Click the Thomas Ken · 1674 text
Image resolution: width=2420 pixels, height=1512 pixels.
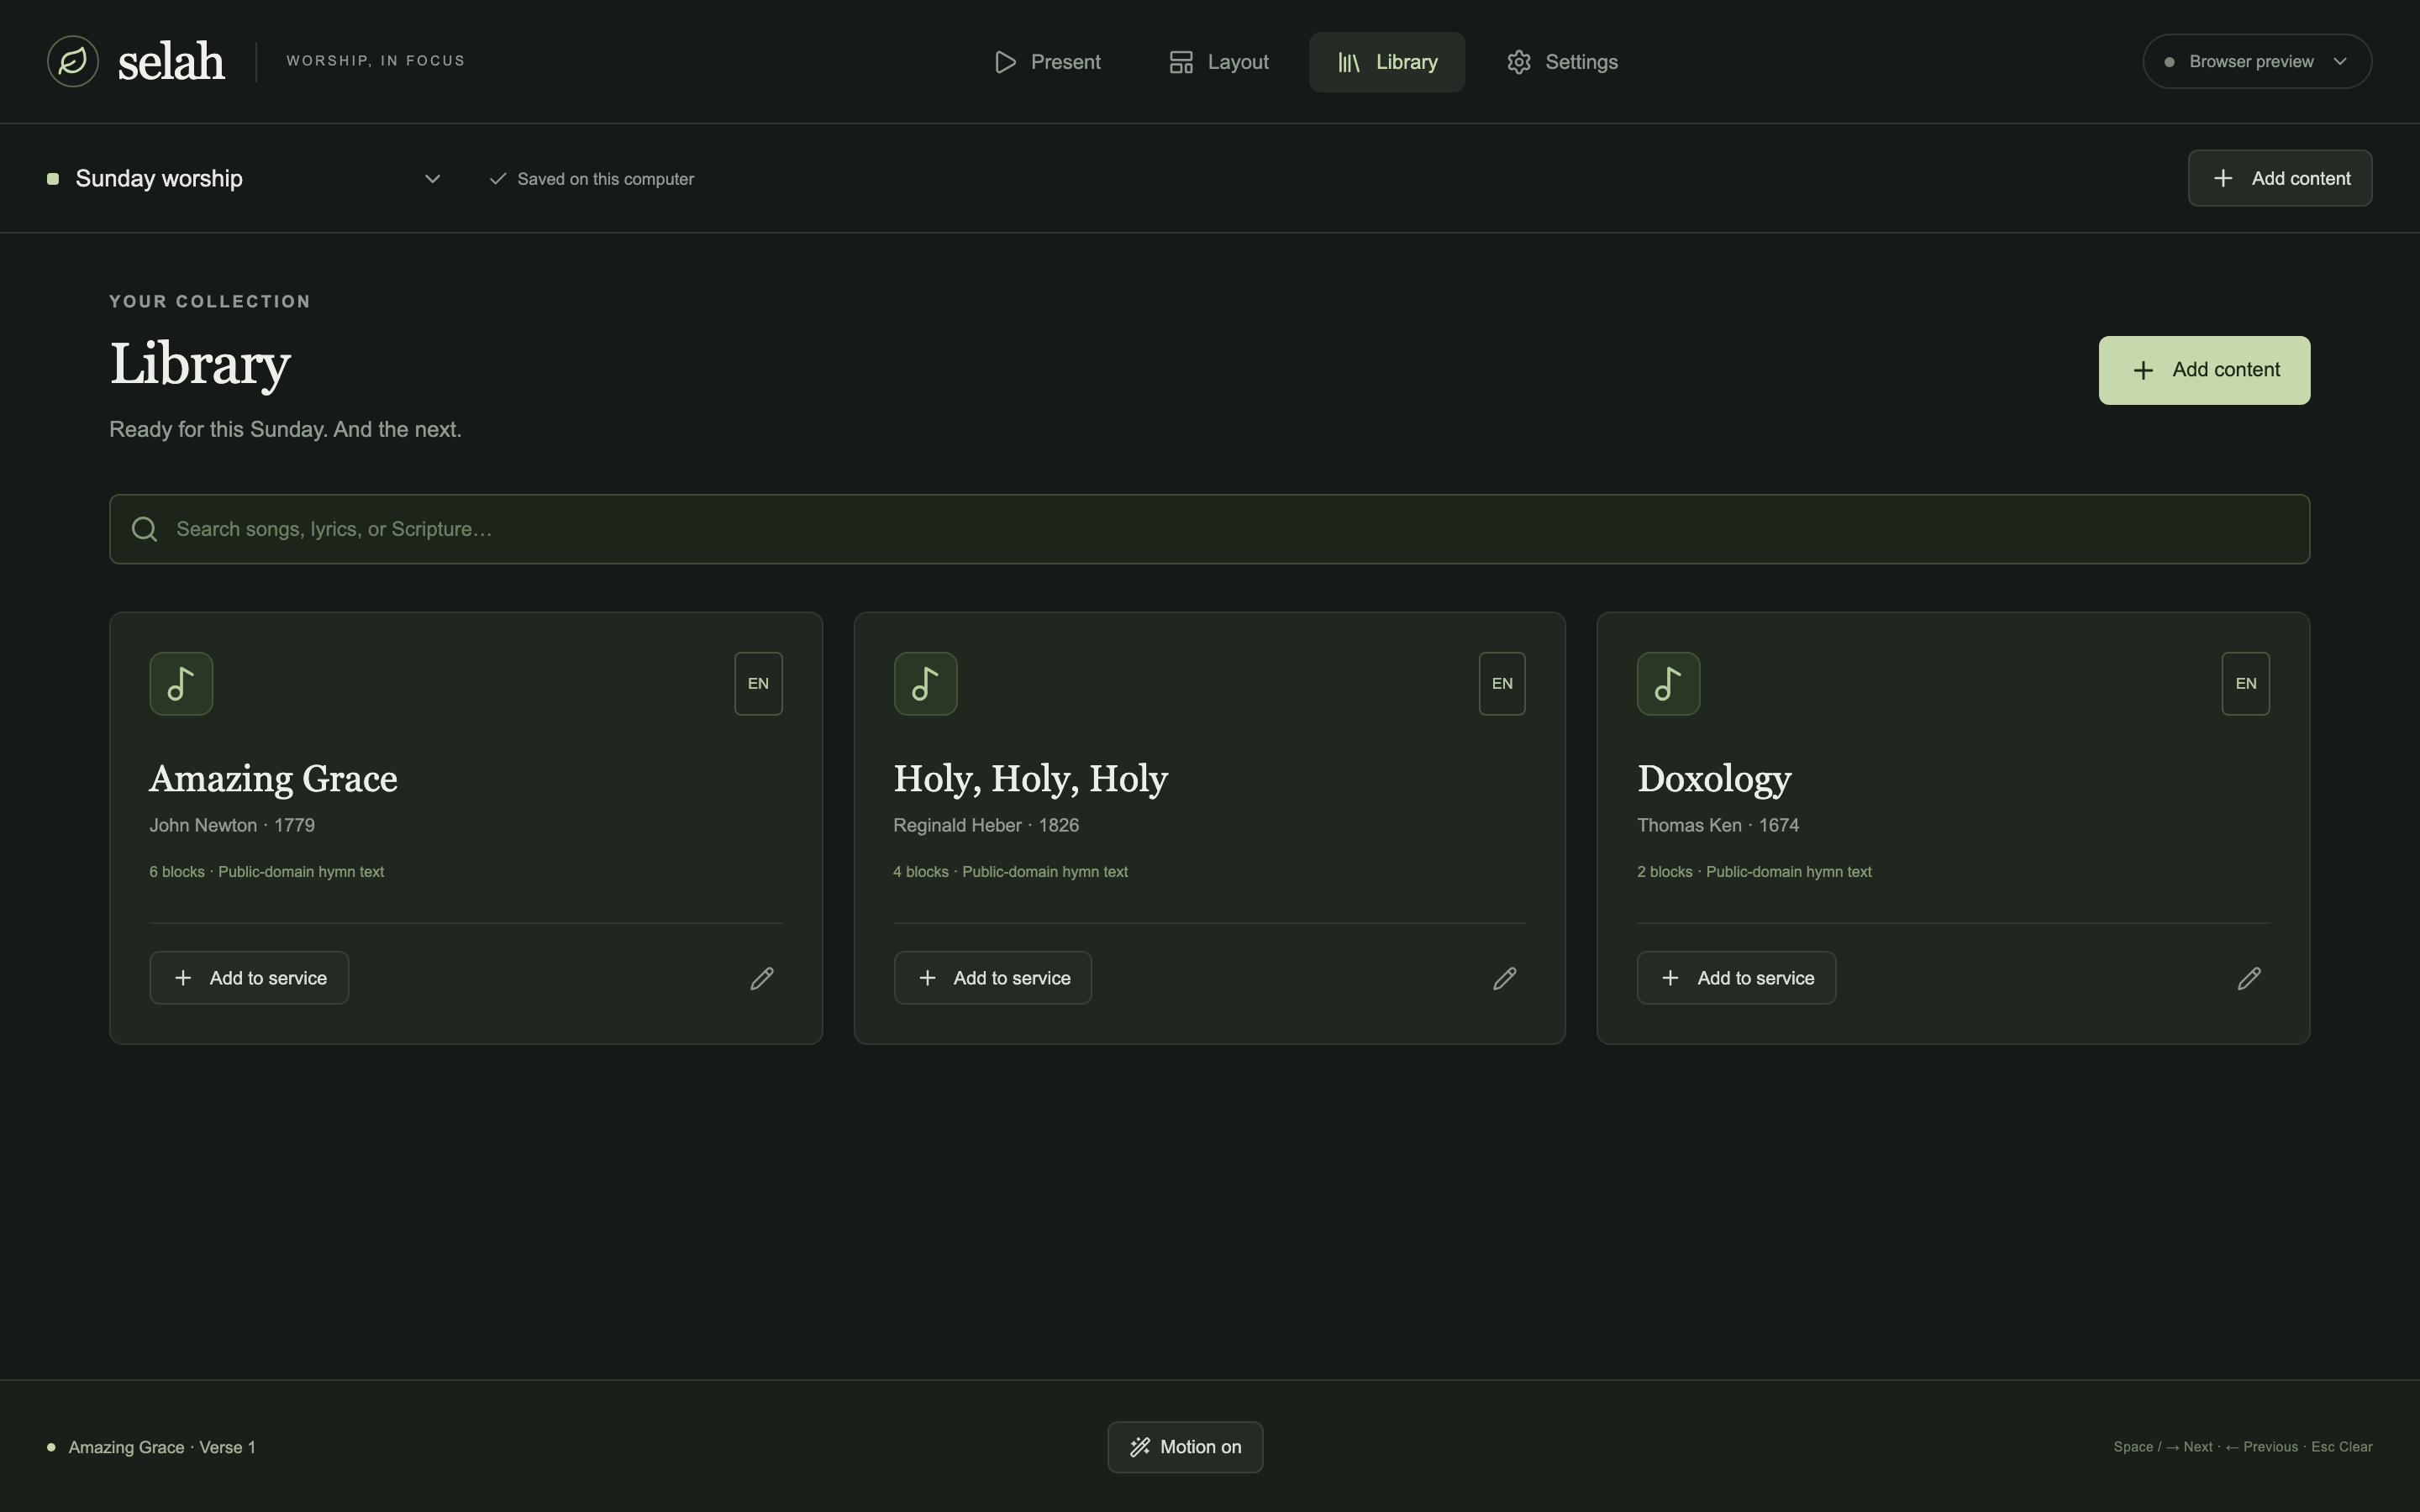click(1718, 825)
